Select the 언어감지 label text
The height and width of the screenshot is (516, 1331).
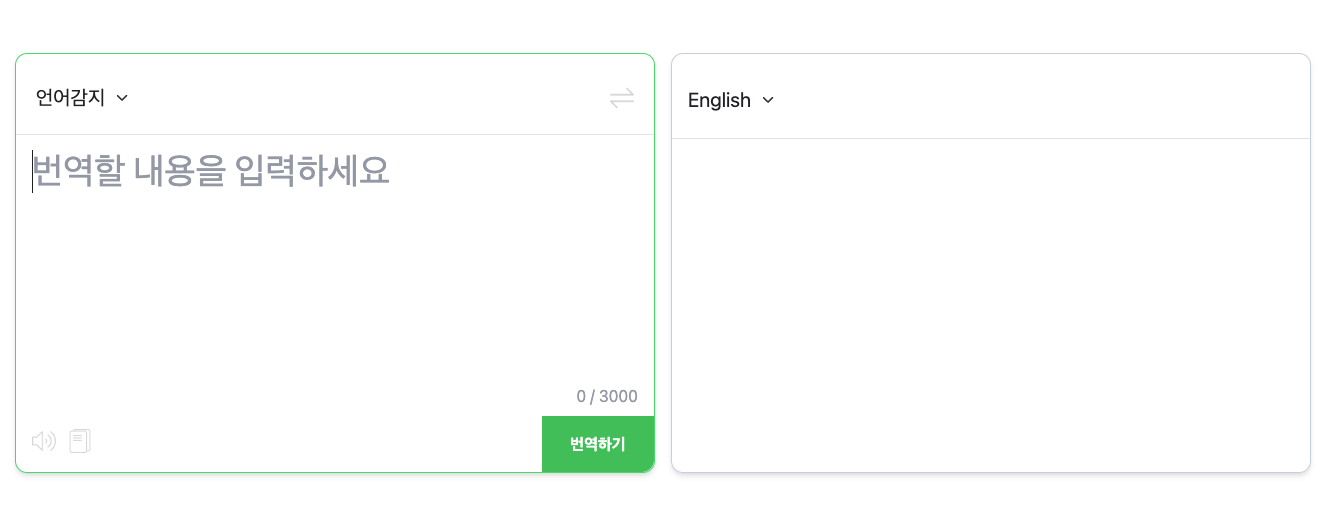70,97
